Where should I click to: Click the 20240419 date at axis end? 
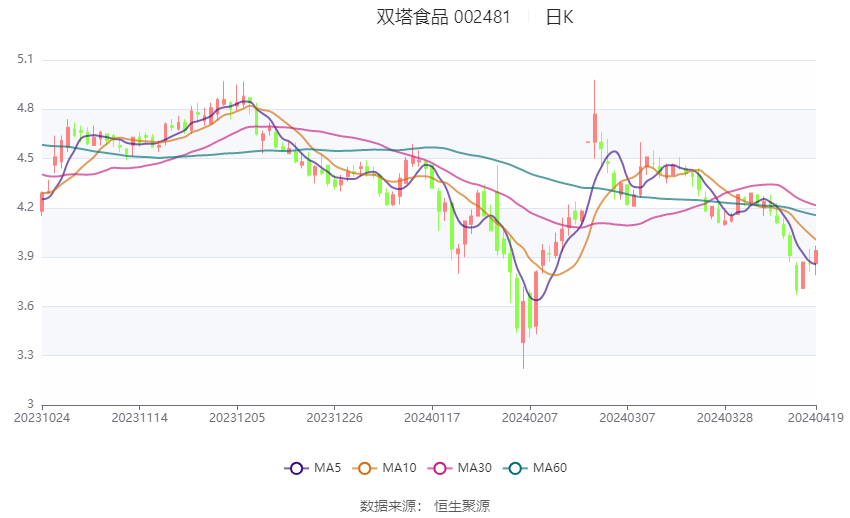815,418
